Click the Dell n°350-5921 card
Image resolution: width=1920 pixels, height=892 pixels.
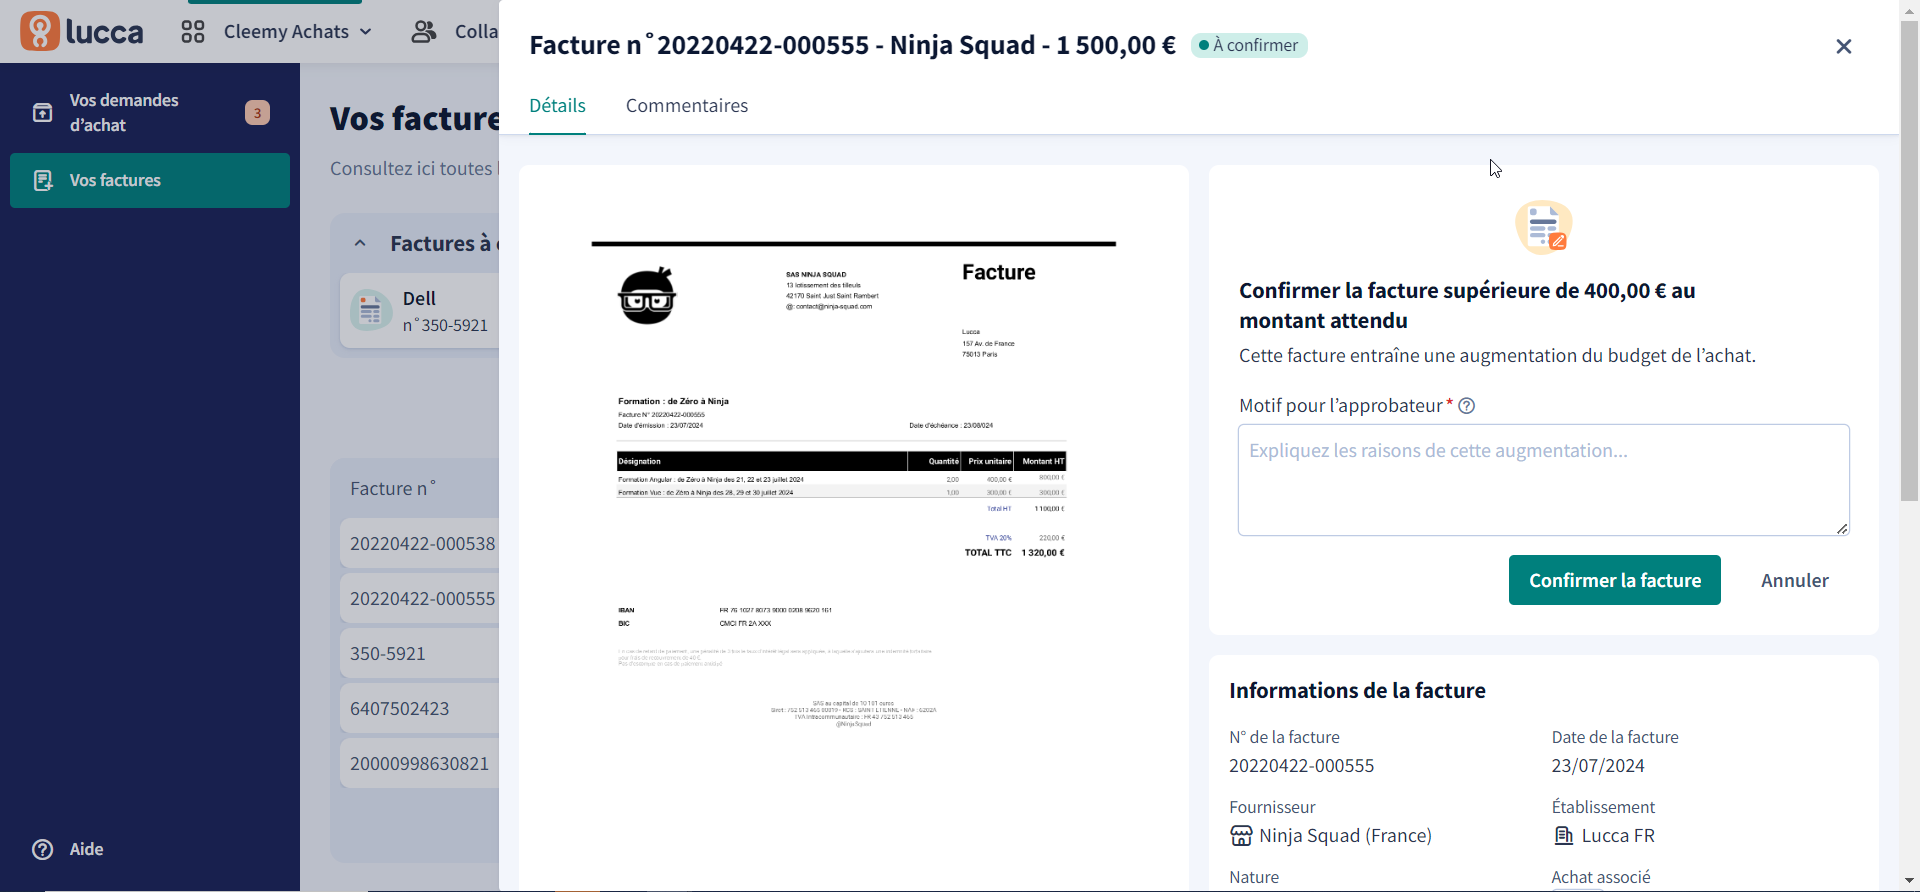[420, 311]
